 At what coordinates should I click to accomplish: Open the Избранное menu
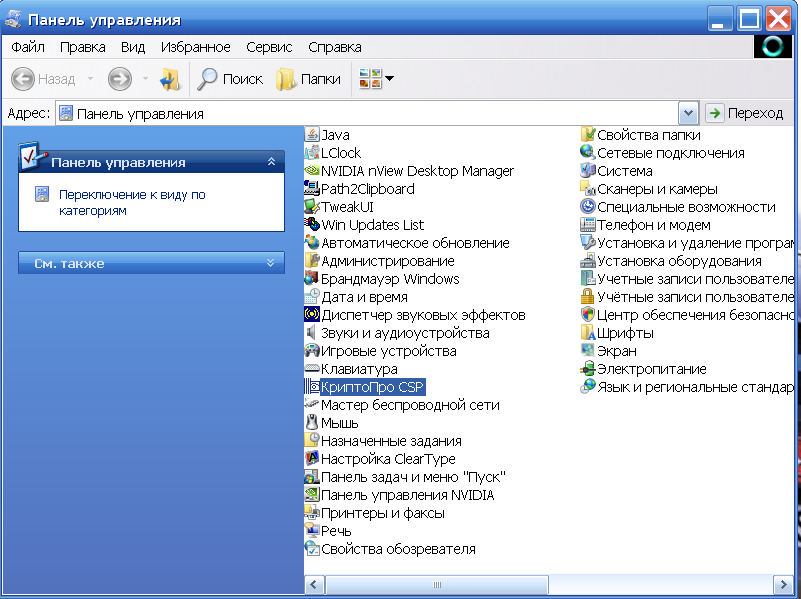pos(196,47)
